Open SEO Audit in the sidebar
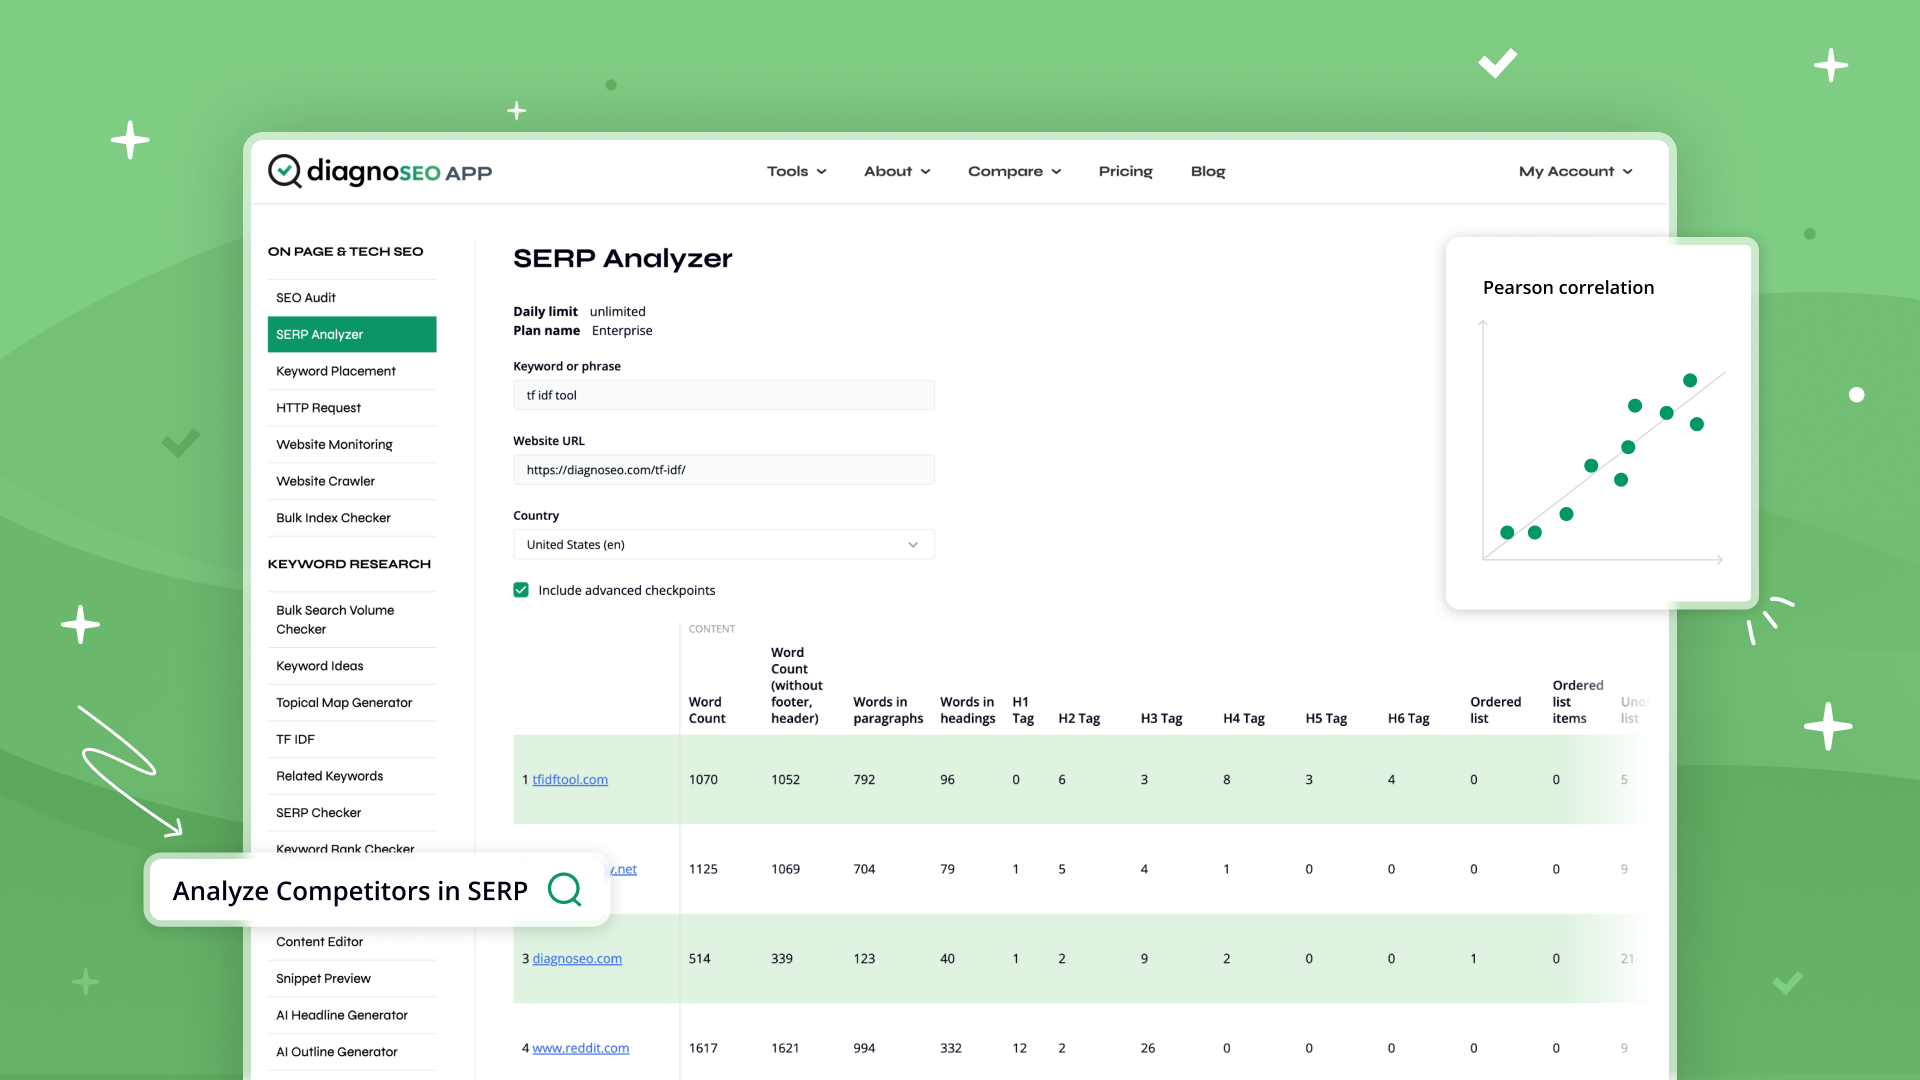The image size is (1920, 1080). pos(352,298)
